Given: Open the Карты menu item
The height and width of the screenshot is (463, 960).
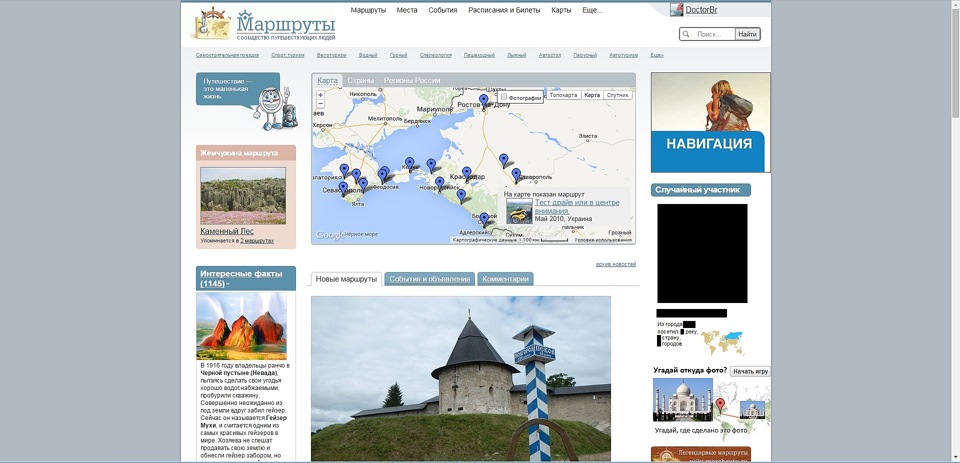Looking at the screenshot, I should click(x=561, y=10).
